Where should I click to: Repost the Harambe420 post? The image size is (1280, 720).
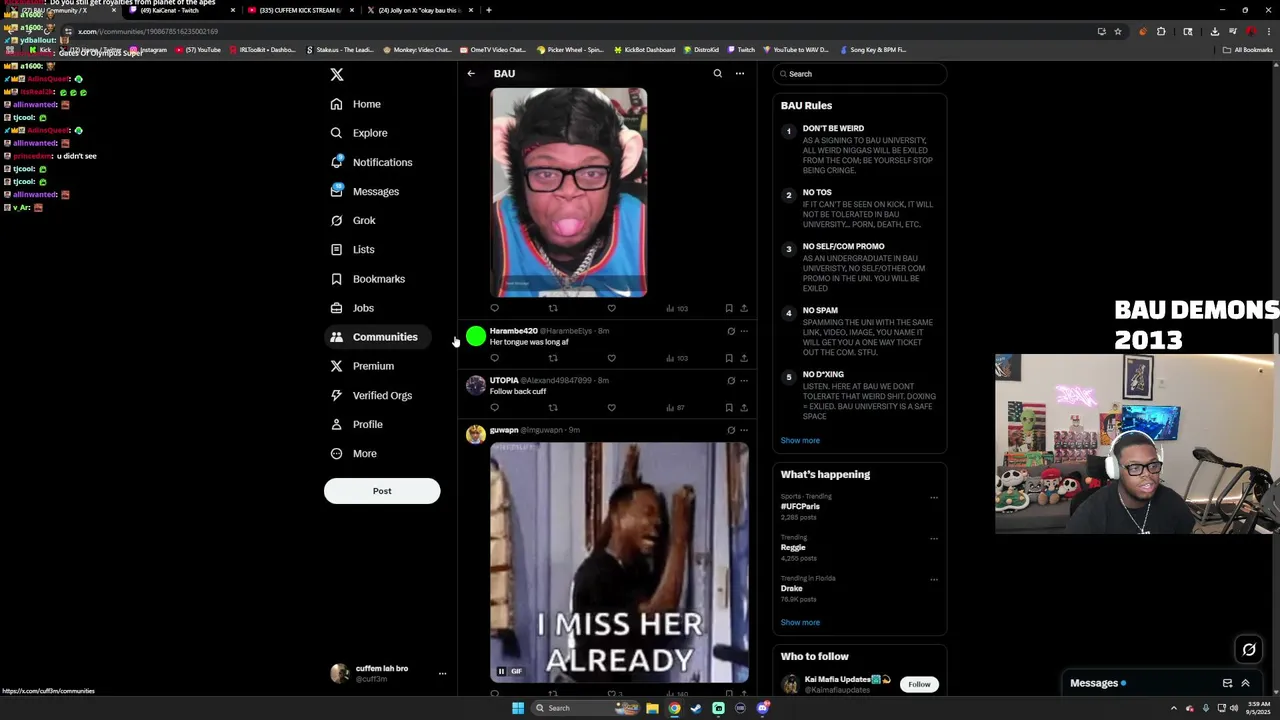click(x=553, y=358)
